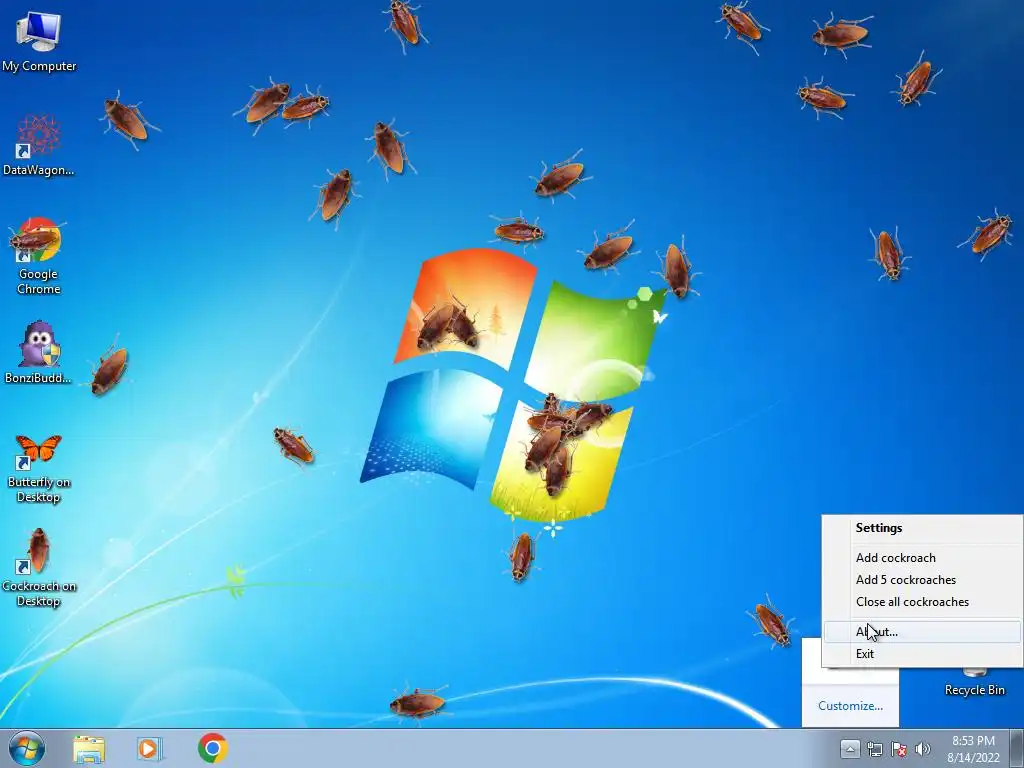Select the Butterfly on Desktop shortcut
1024x768 pixels.
(x=39, y=468)
